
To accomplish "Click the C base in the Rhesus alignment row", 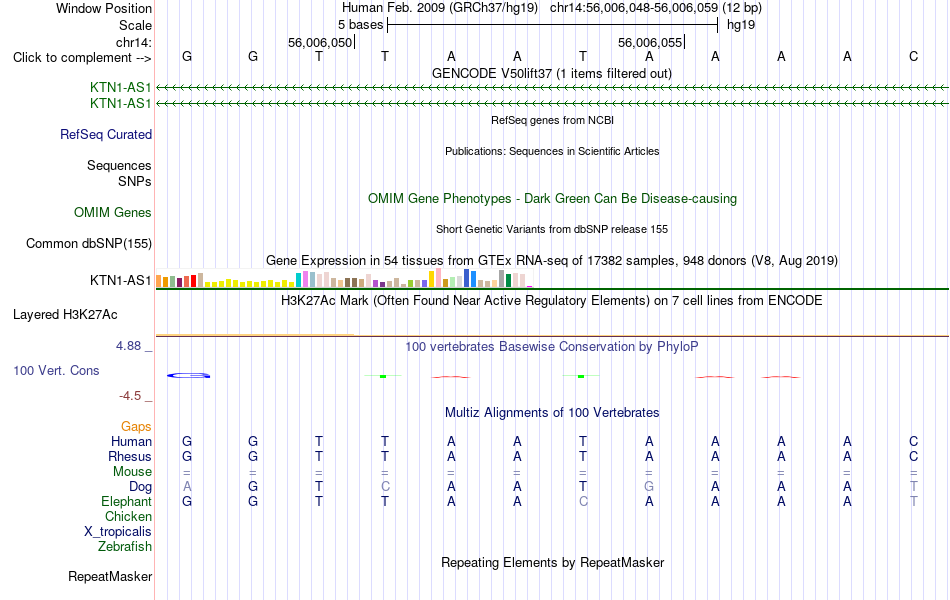I will [913, 456].
